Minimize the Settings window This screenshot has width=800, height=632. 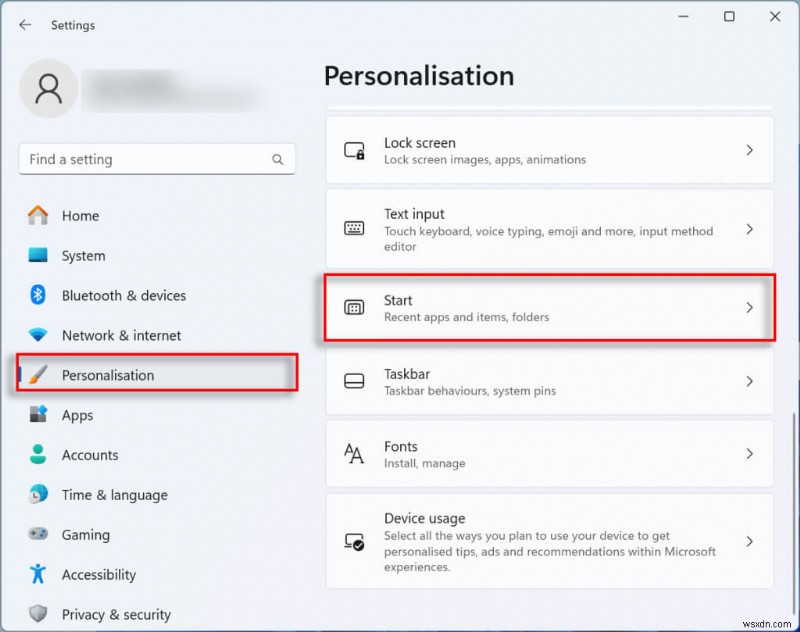coord(683,16)
